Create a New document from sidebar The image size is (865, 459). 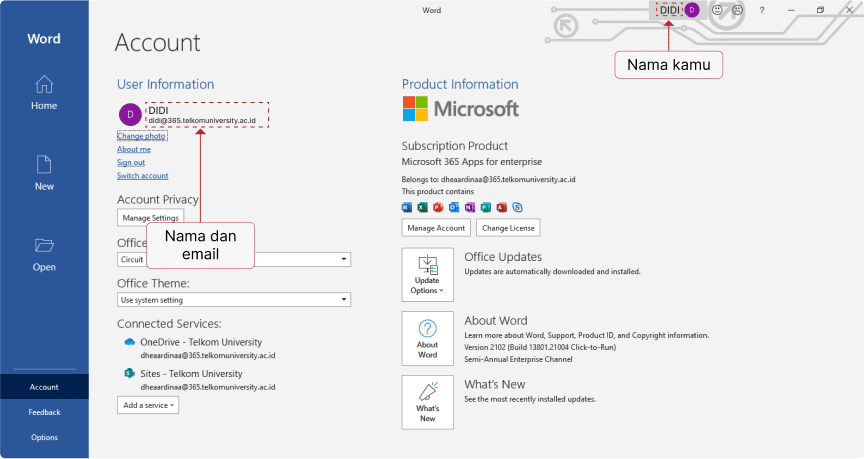coord(44,173)
